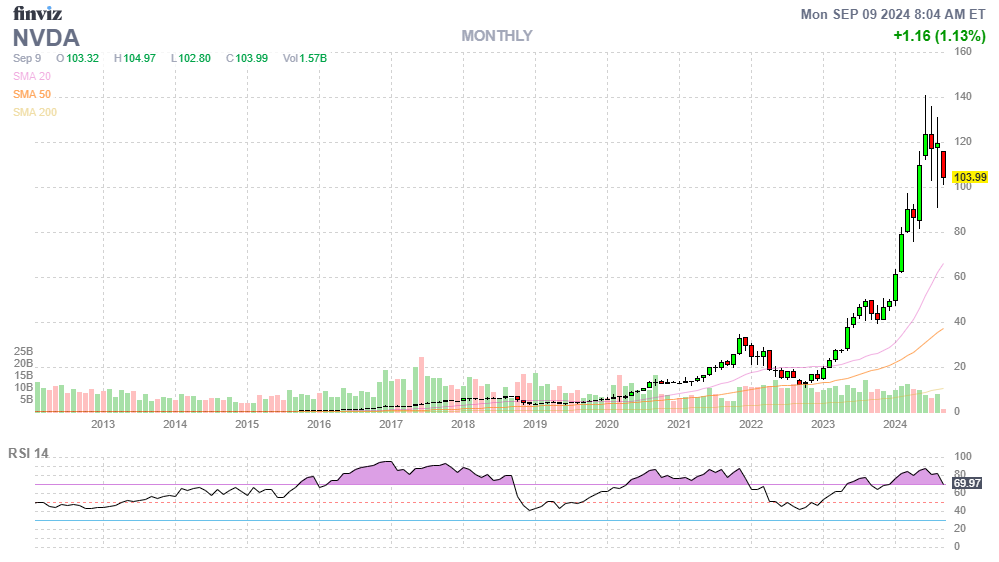The image size is (999, 562).
Task: Click the 2014 year label on axis
Action: tap(175, 424)
